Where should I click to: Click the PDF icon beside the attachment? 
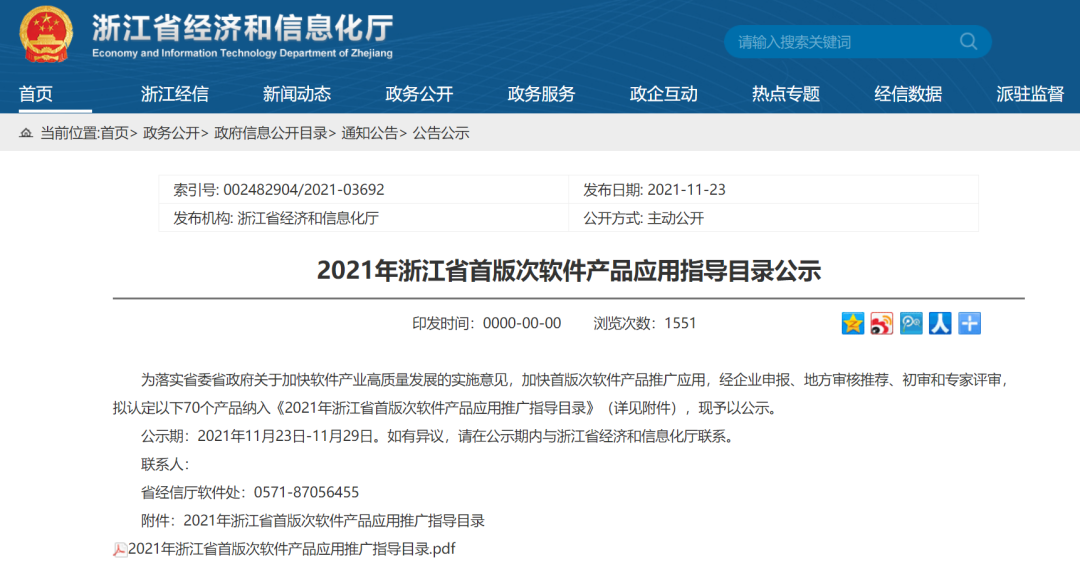[120, 549]
